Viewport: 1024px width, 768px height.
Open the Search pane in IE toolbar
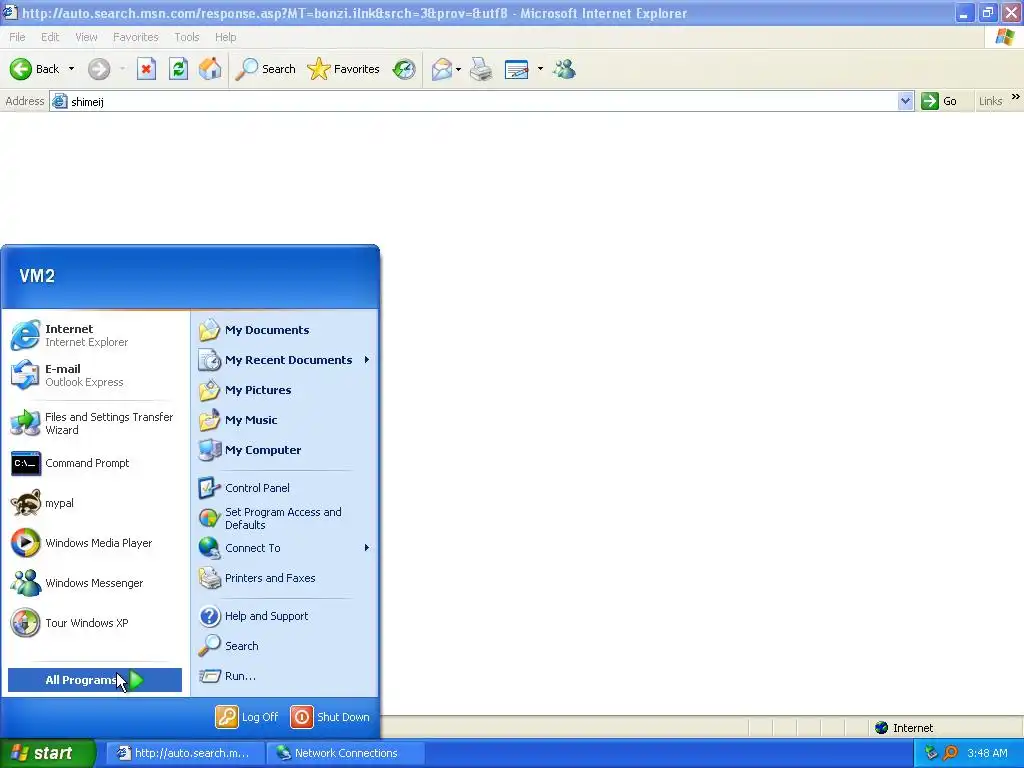(266, 69)
